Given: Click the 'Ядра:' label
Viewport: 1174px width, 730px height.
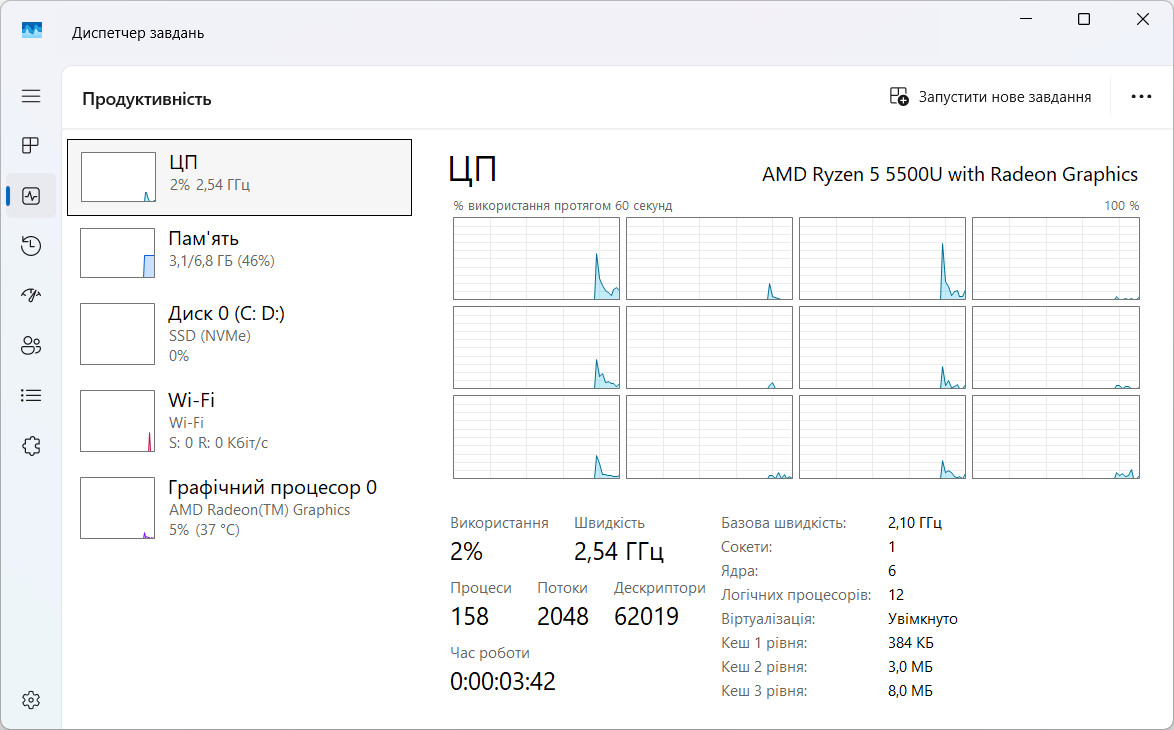Looking at the screenshot, I should [740, 571].
